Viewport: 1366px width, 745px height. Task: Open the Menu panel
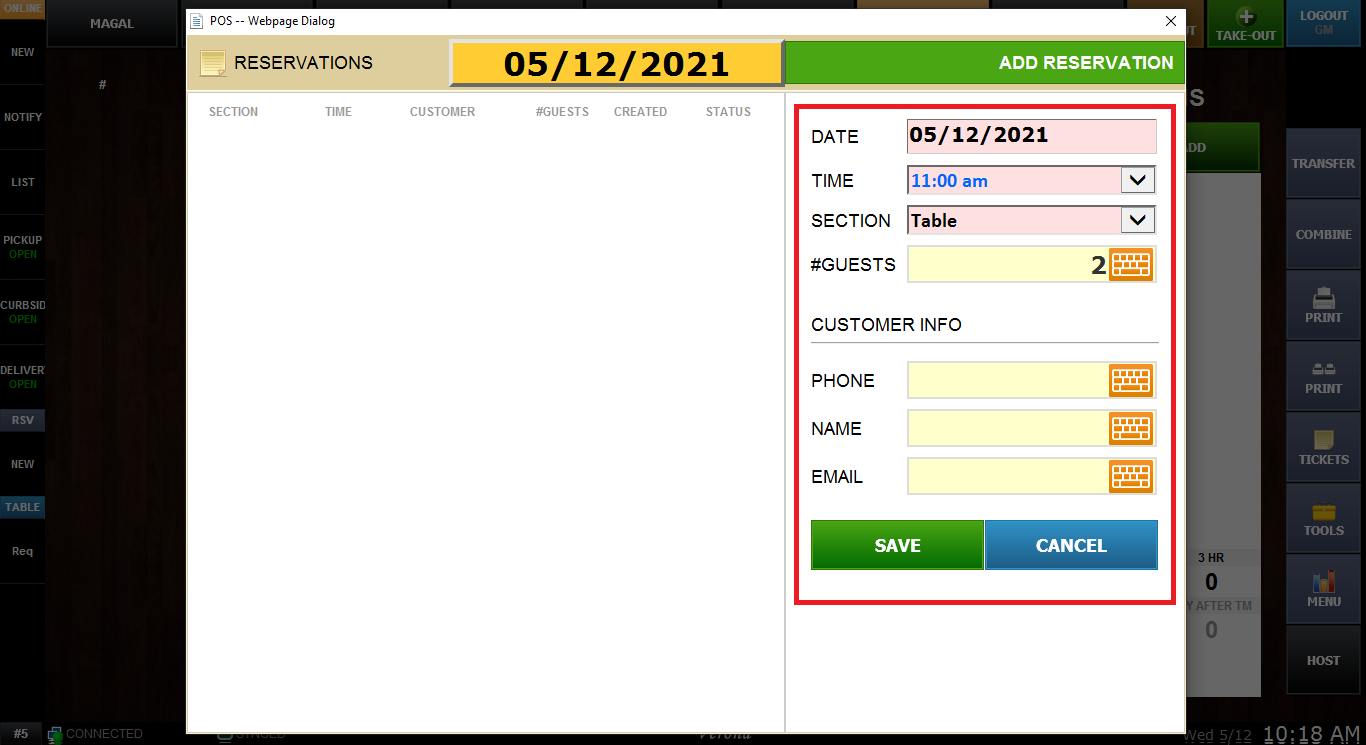point(1323,589)
